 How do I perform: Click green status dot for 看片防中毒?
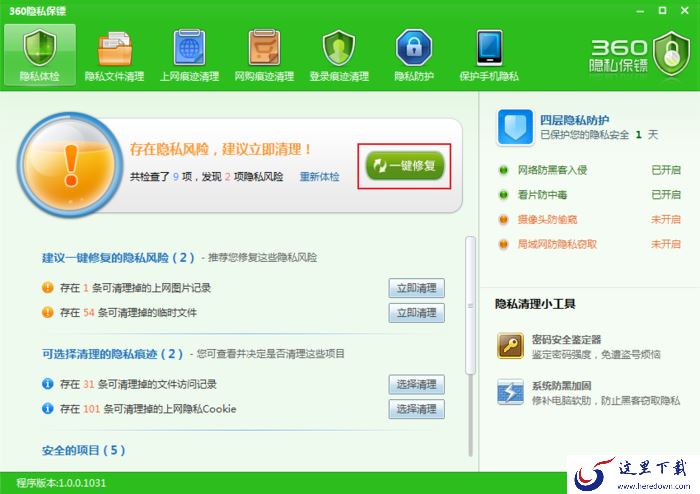point(504,195)
